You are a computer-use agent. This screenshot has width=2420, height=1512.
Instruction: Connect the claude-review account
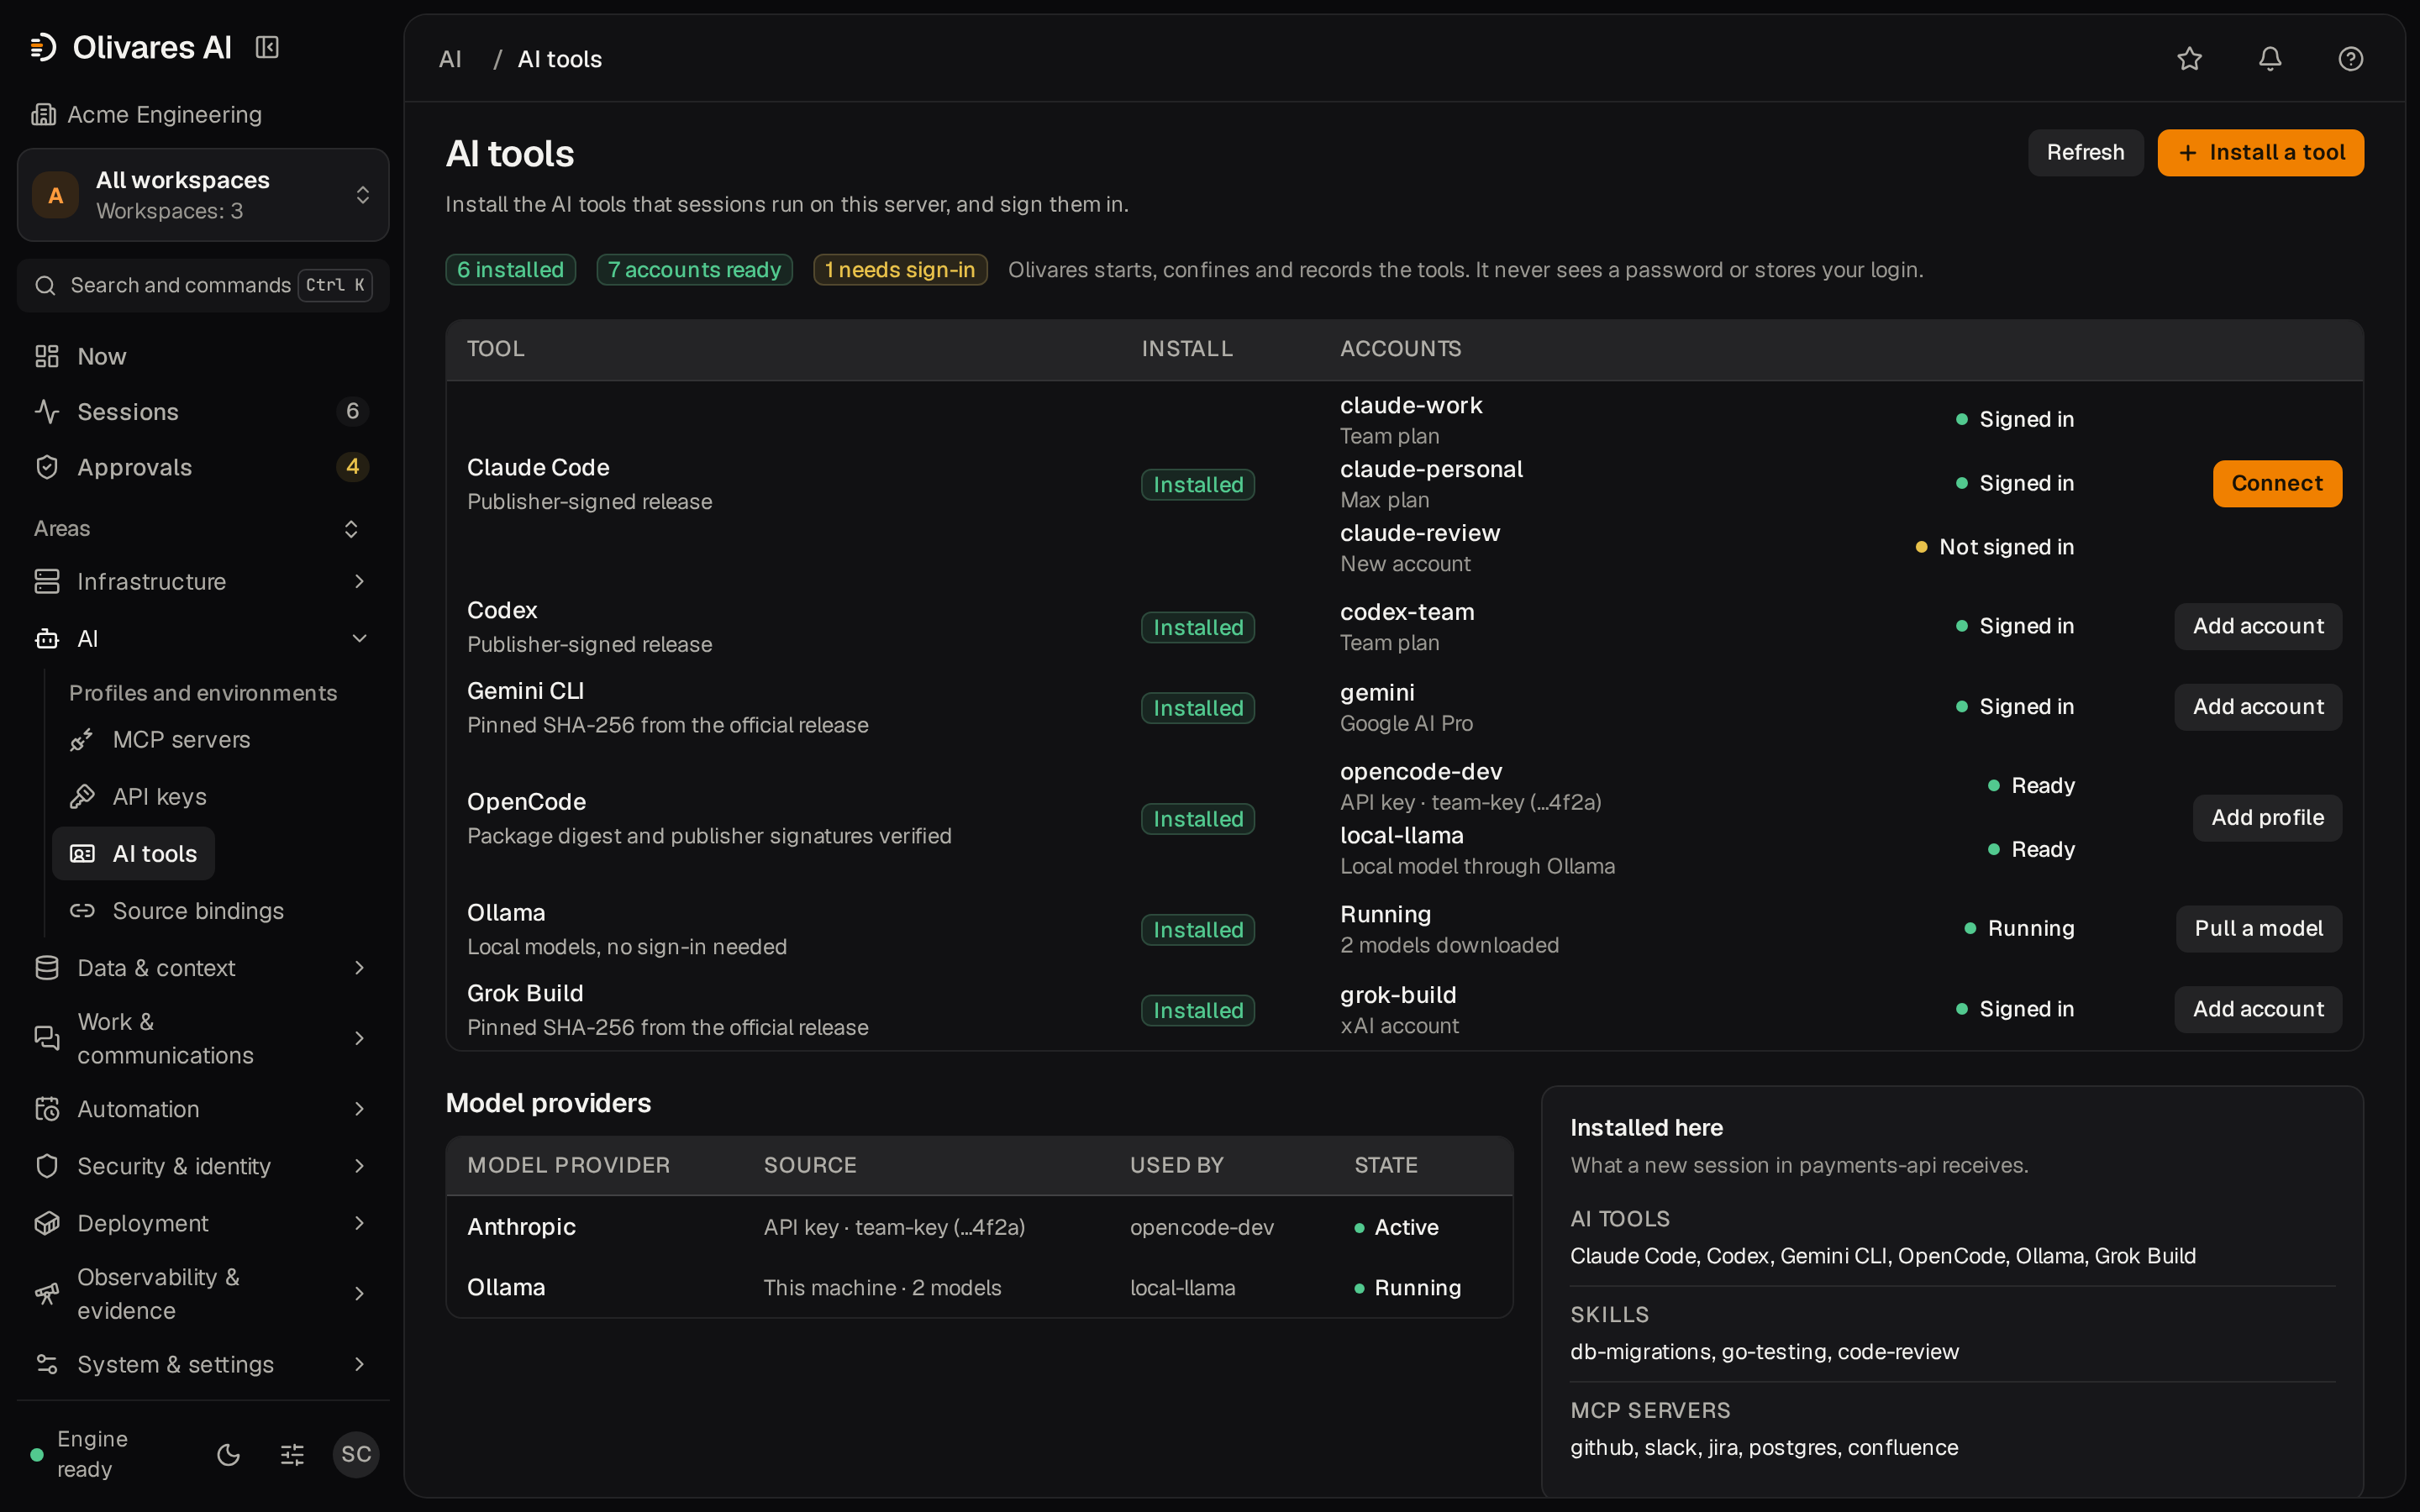click(x=2277, y=484)
